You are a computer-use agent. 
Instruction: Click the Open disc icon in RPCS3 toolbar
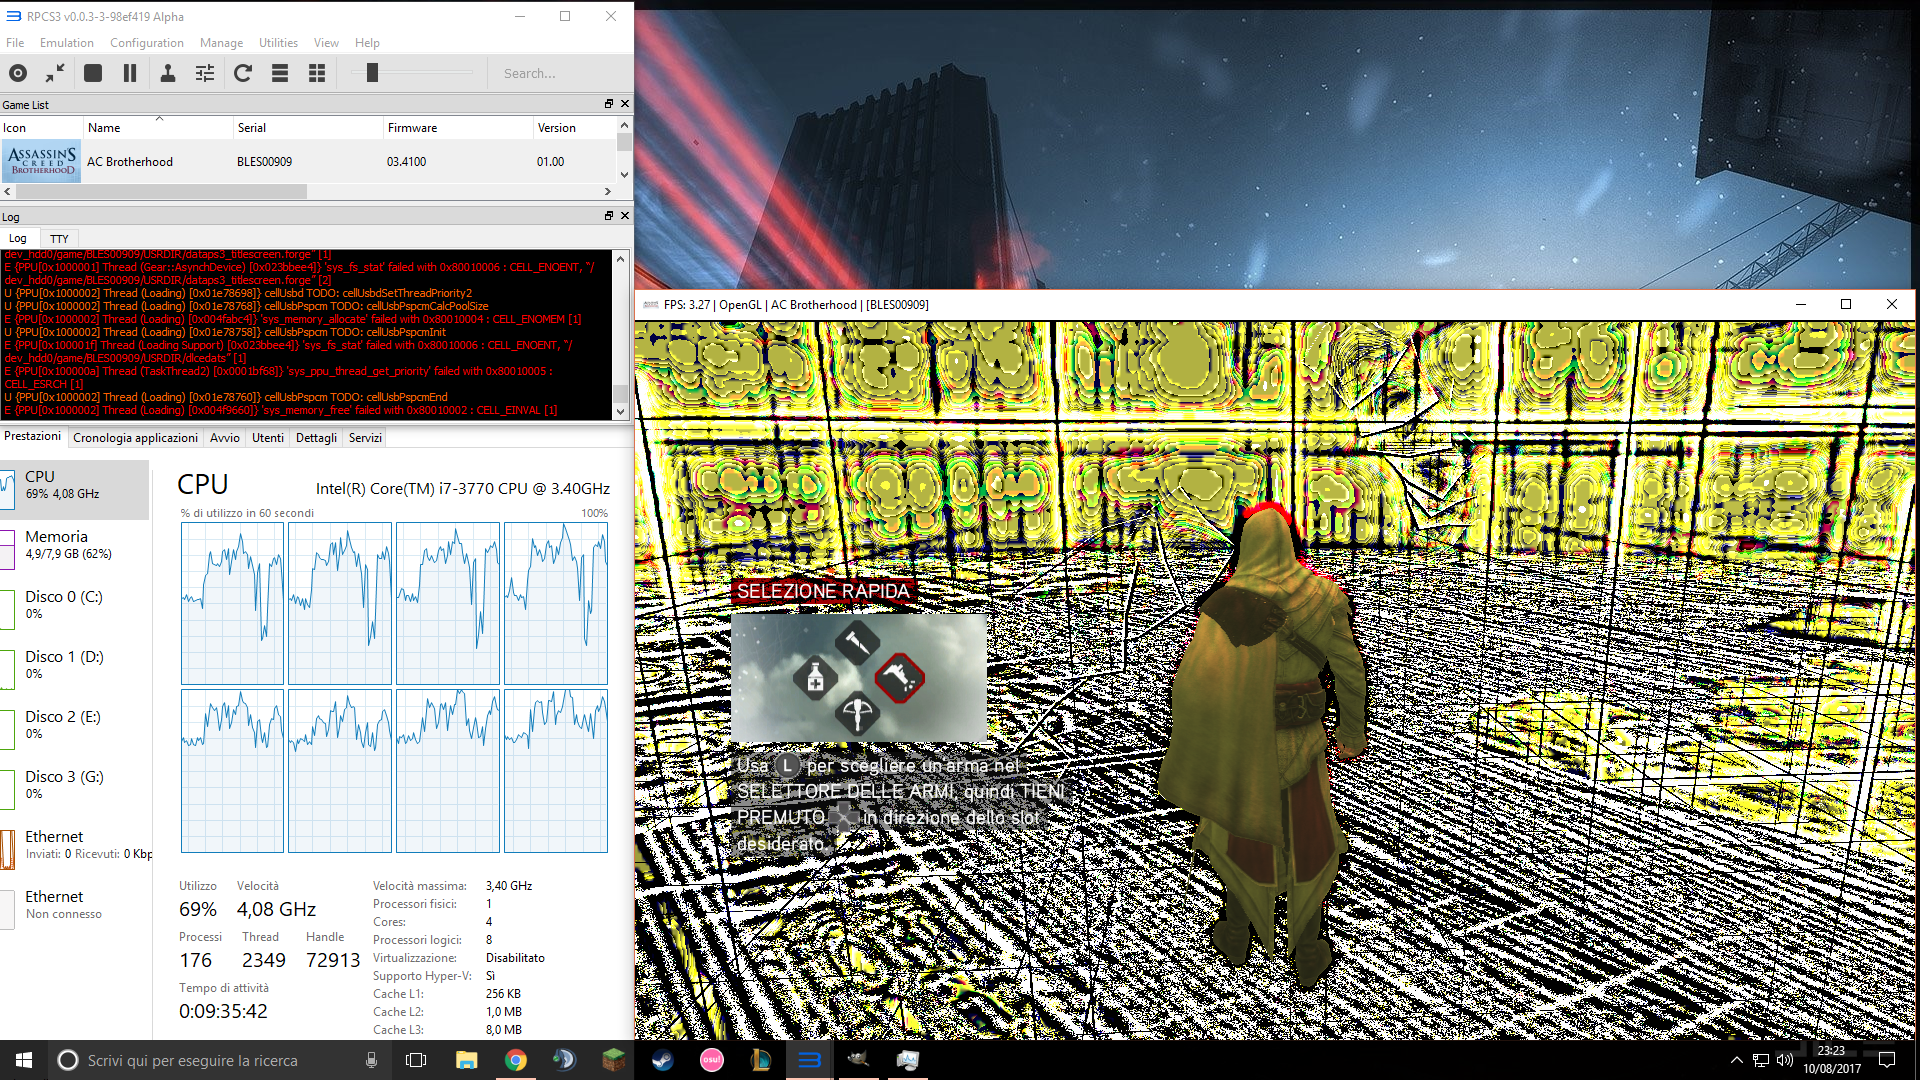point(18,73)
